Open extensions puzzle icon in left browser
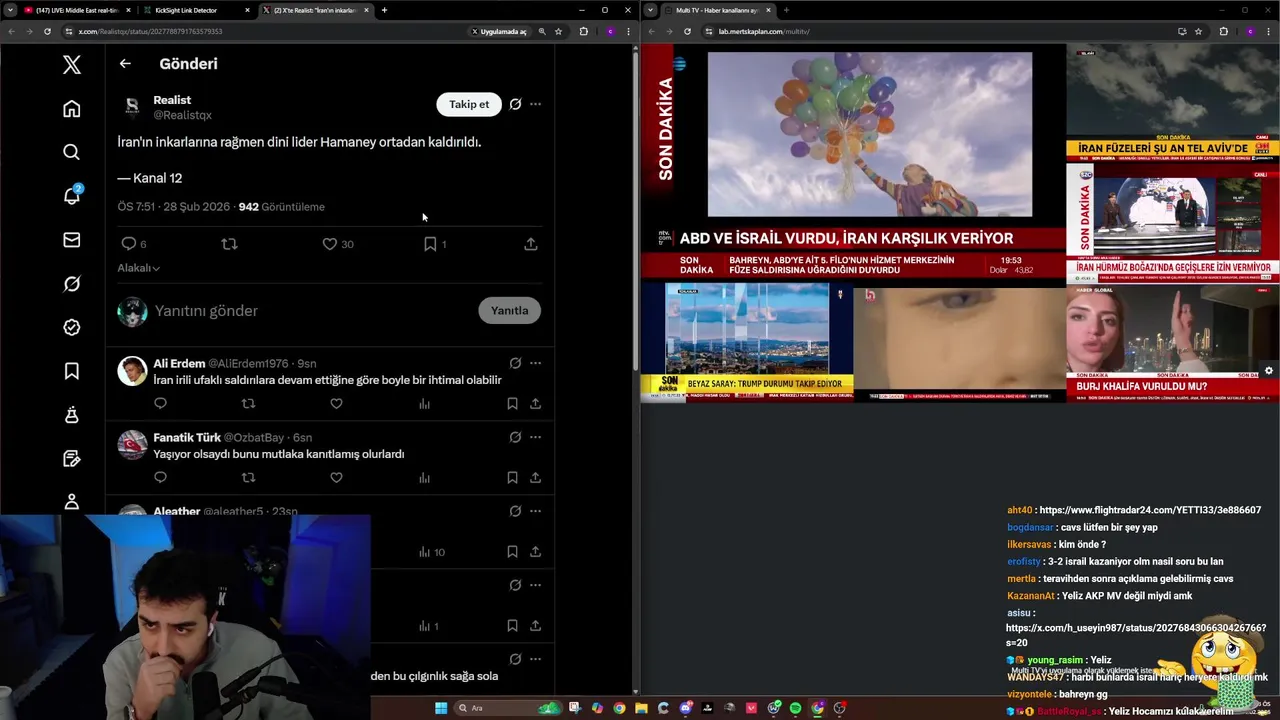1280x720 pixels. [584, 31]
